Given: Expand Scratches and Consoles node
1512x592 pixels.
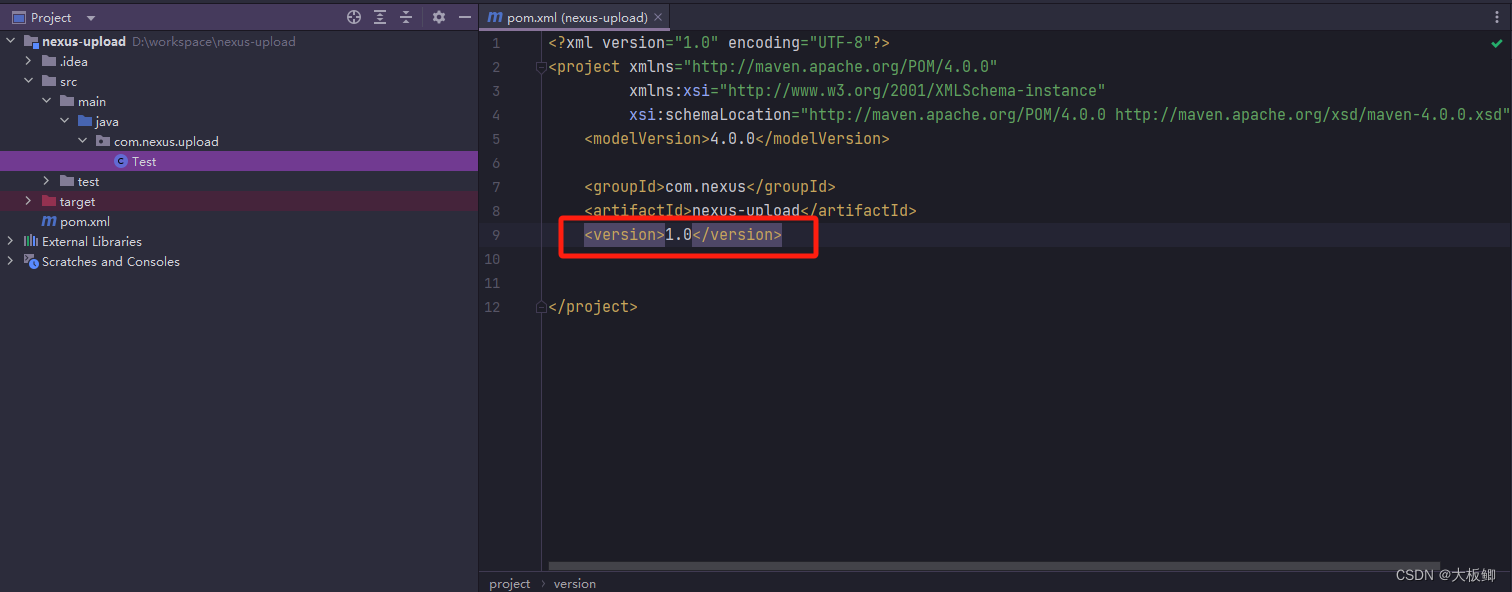Looking at the screenshot, I should coord(11,261).
